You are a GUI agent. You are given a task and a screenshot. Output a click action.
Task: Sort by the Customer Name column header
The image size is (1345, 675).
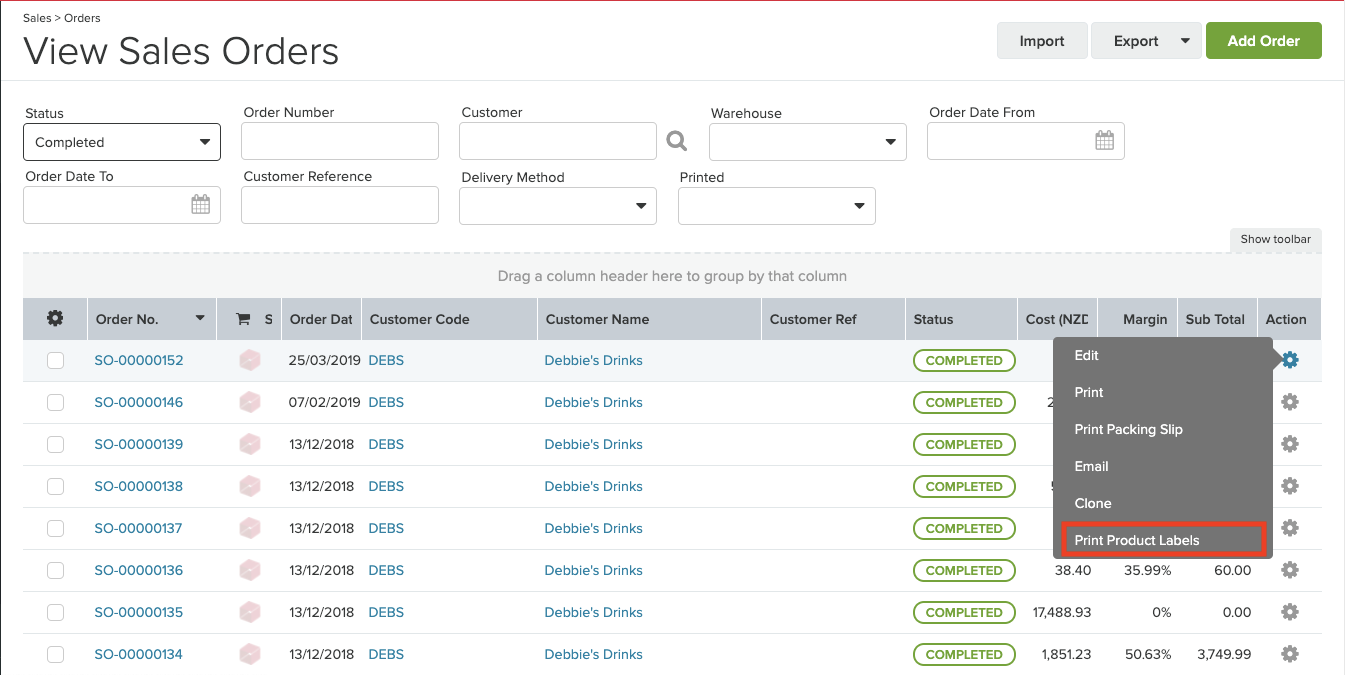coord(597,319)
